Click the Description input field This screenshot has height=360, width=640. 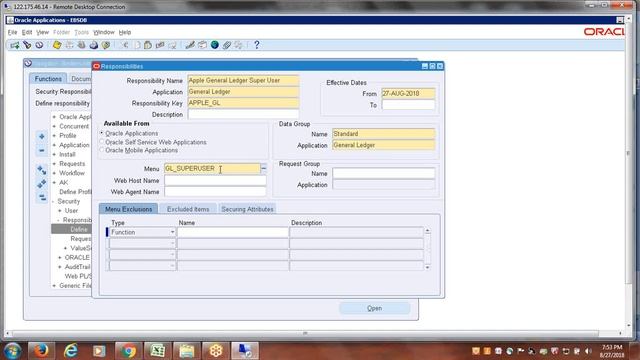pyautogui.click(x=243, y=114)
